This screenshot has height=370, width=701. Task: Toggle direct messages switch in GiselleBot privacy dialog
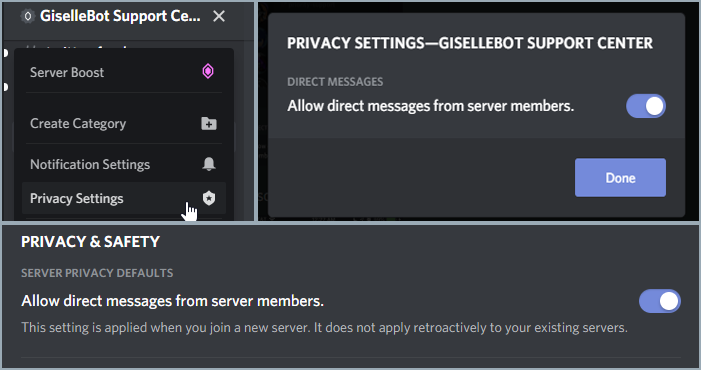coord(646,106)
